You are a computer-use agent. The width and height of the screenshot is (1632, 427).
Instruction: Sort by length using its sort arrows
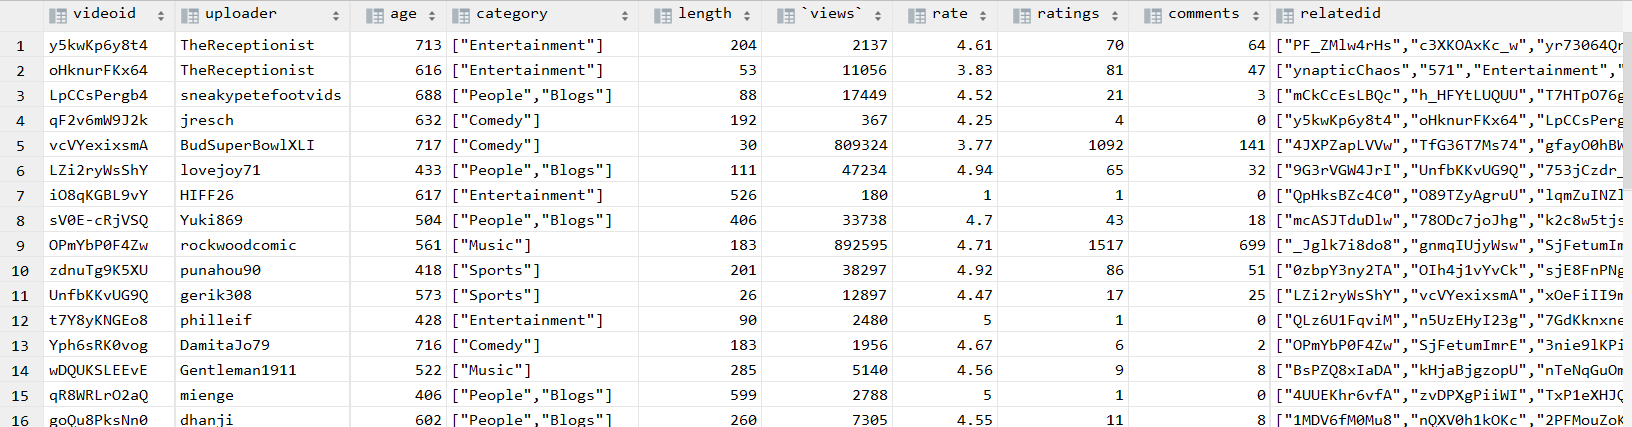pos(747,15)
